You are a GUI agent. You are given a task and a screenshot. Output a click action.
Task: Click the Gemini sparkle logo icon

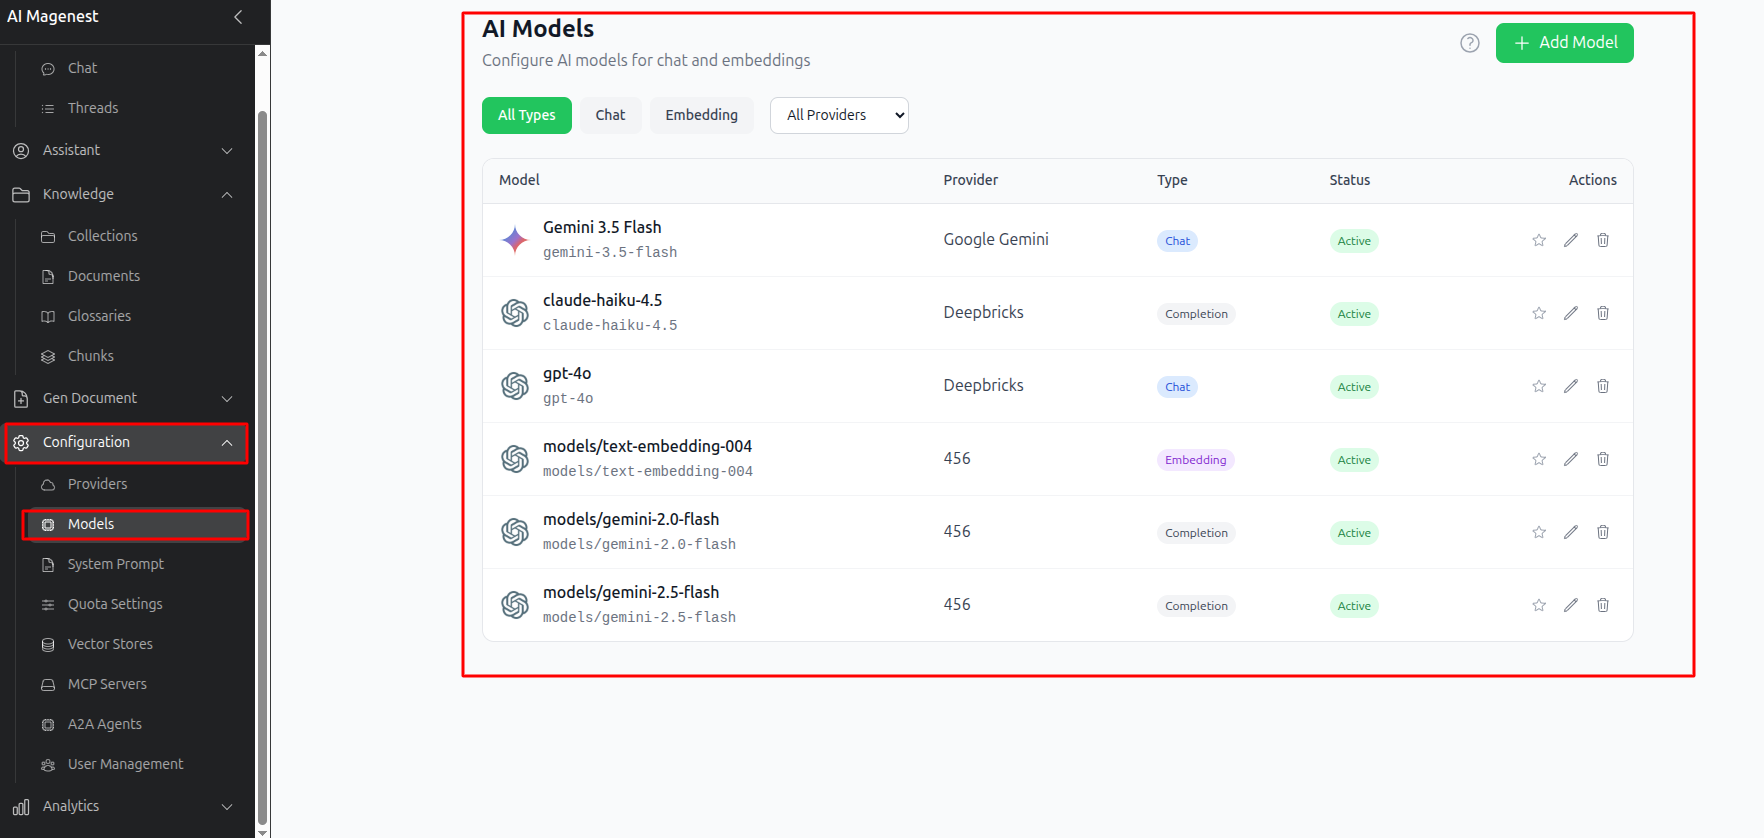tap(515, 240)
